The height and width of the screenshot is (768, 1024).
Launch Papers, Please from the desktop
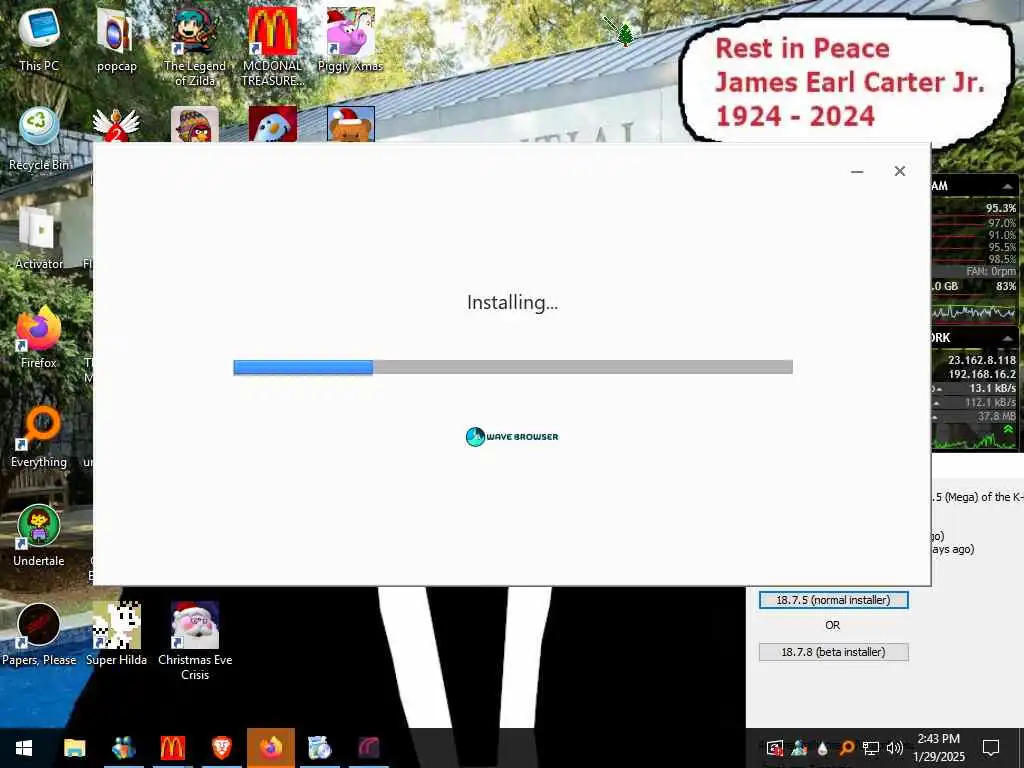pos(39,635)
